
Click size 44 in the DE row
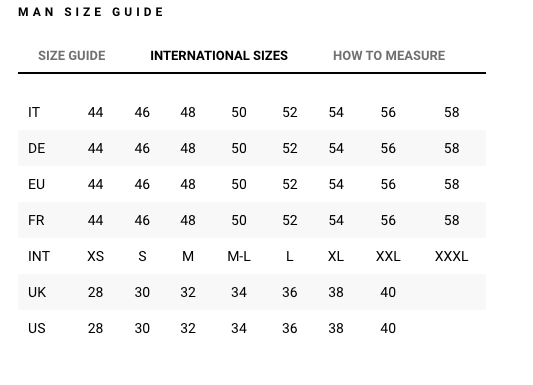pos(96,148)
